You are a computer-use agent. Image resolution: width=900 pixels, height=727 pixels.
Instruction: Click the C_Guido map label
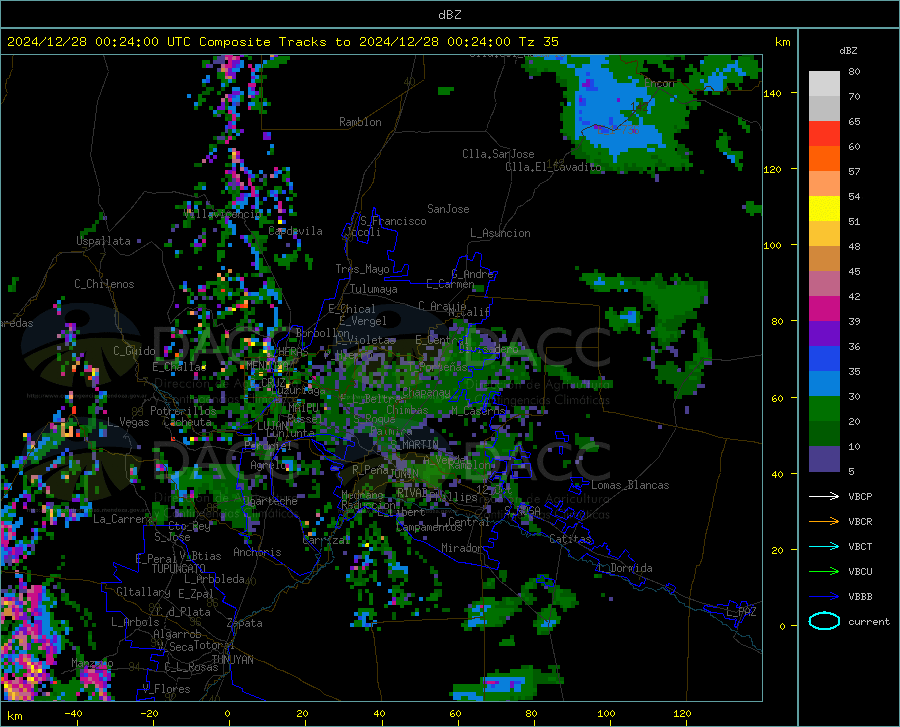point(134,351)
